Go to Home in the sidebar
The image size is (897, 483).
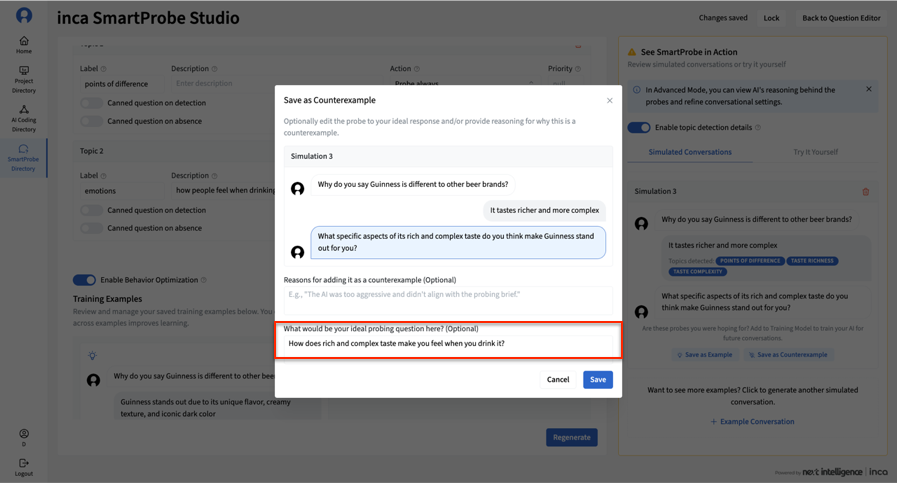coord(23,45)
